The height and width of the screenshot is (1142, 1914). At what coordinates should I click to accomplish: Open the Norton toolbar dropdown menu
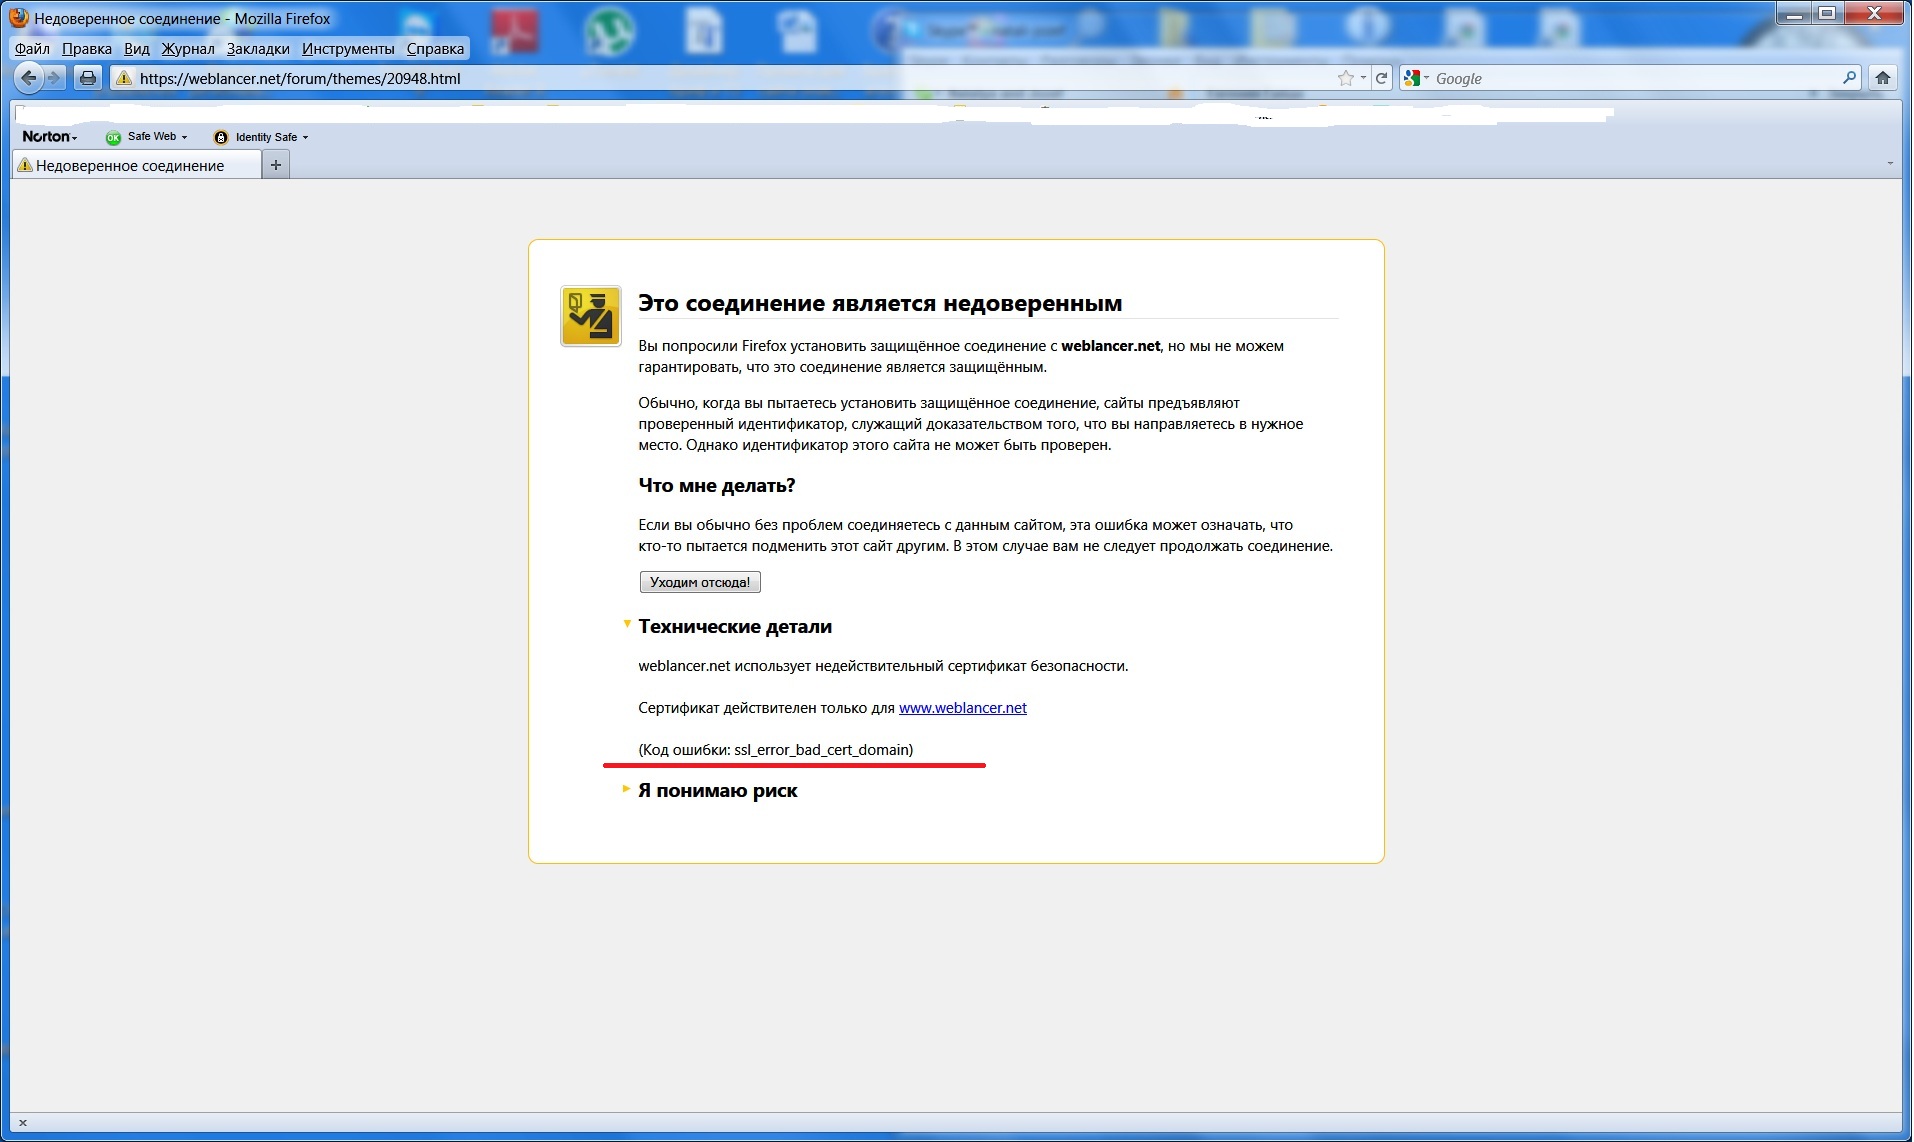49,137
